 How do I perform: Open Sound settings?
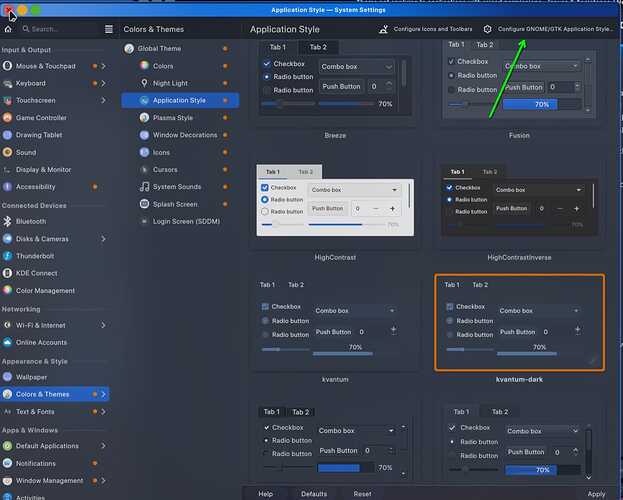(x=54, y=152)
